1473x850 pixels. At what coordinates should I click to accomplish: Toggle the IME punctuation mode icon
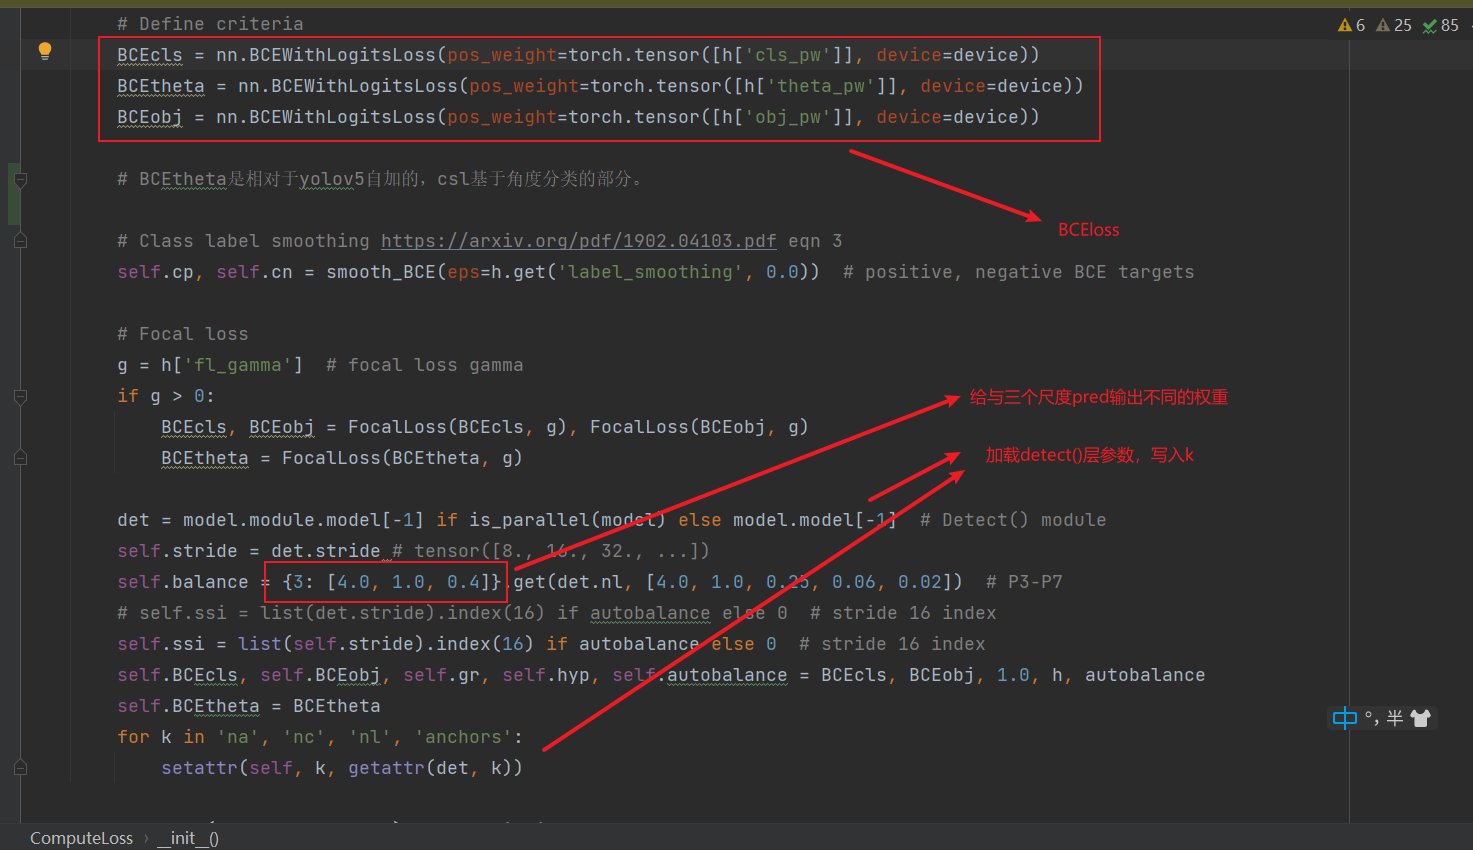(1371, 718)
